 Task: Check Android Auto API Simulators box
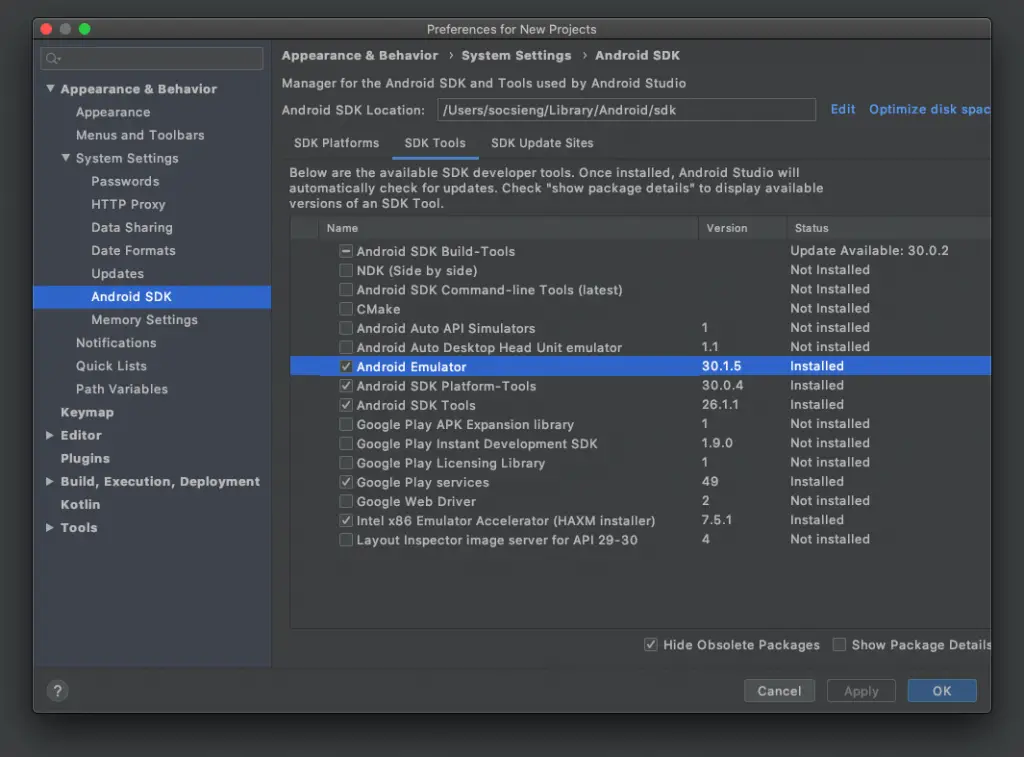tap(345, 328)
